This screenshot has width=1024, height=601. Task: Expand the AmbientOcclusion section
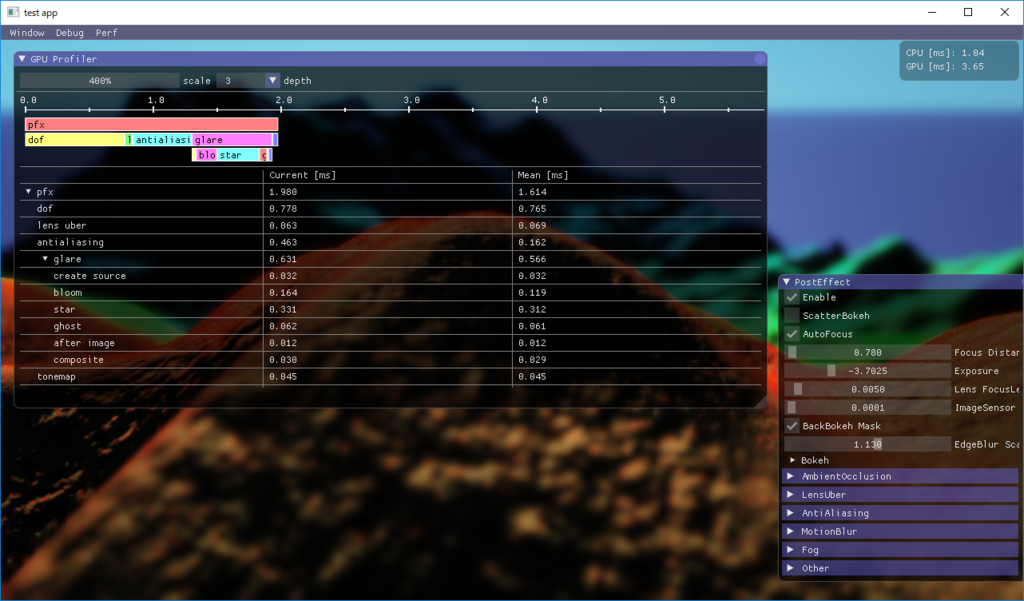pyautogui.click(x=901, y=476)
